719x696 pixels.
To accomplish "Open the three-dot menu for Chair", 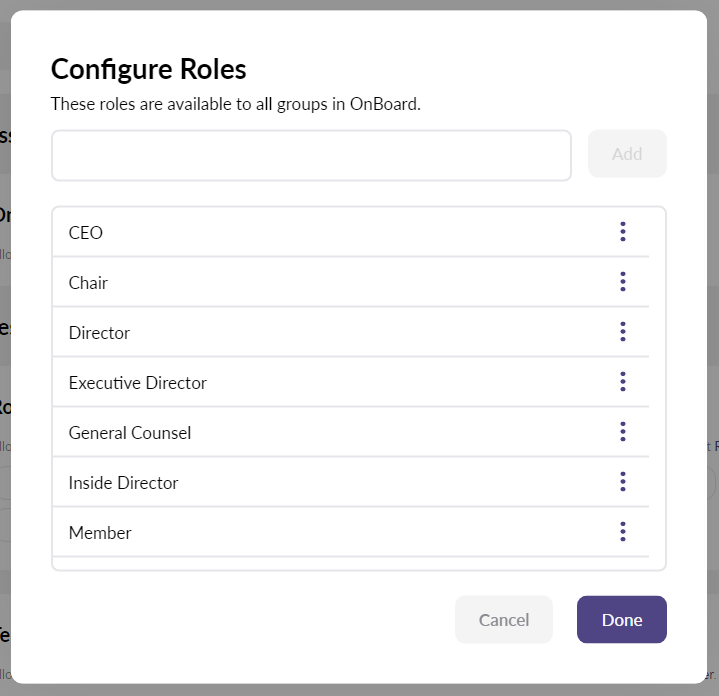I will coord(622,282).
